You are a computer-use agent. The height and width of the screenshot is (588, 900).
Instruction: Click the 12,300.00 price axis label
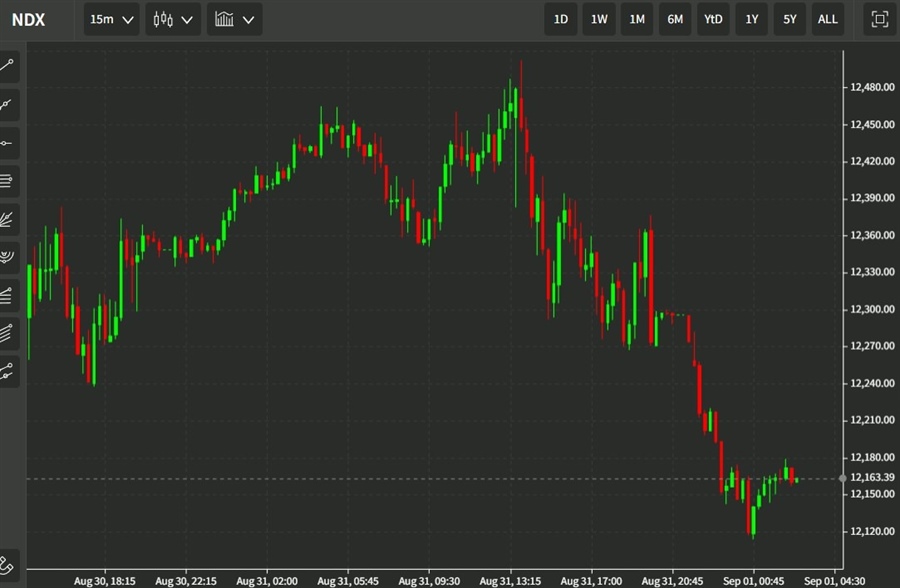pyautogui.click(x=872, y=310)
